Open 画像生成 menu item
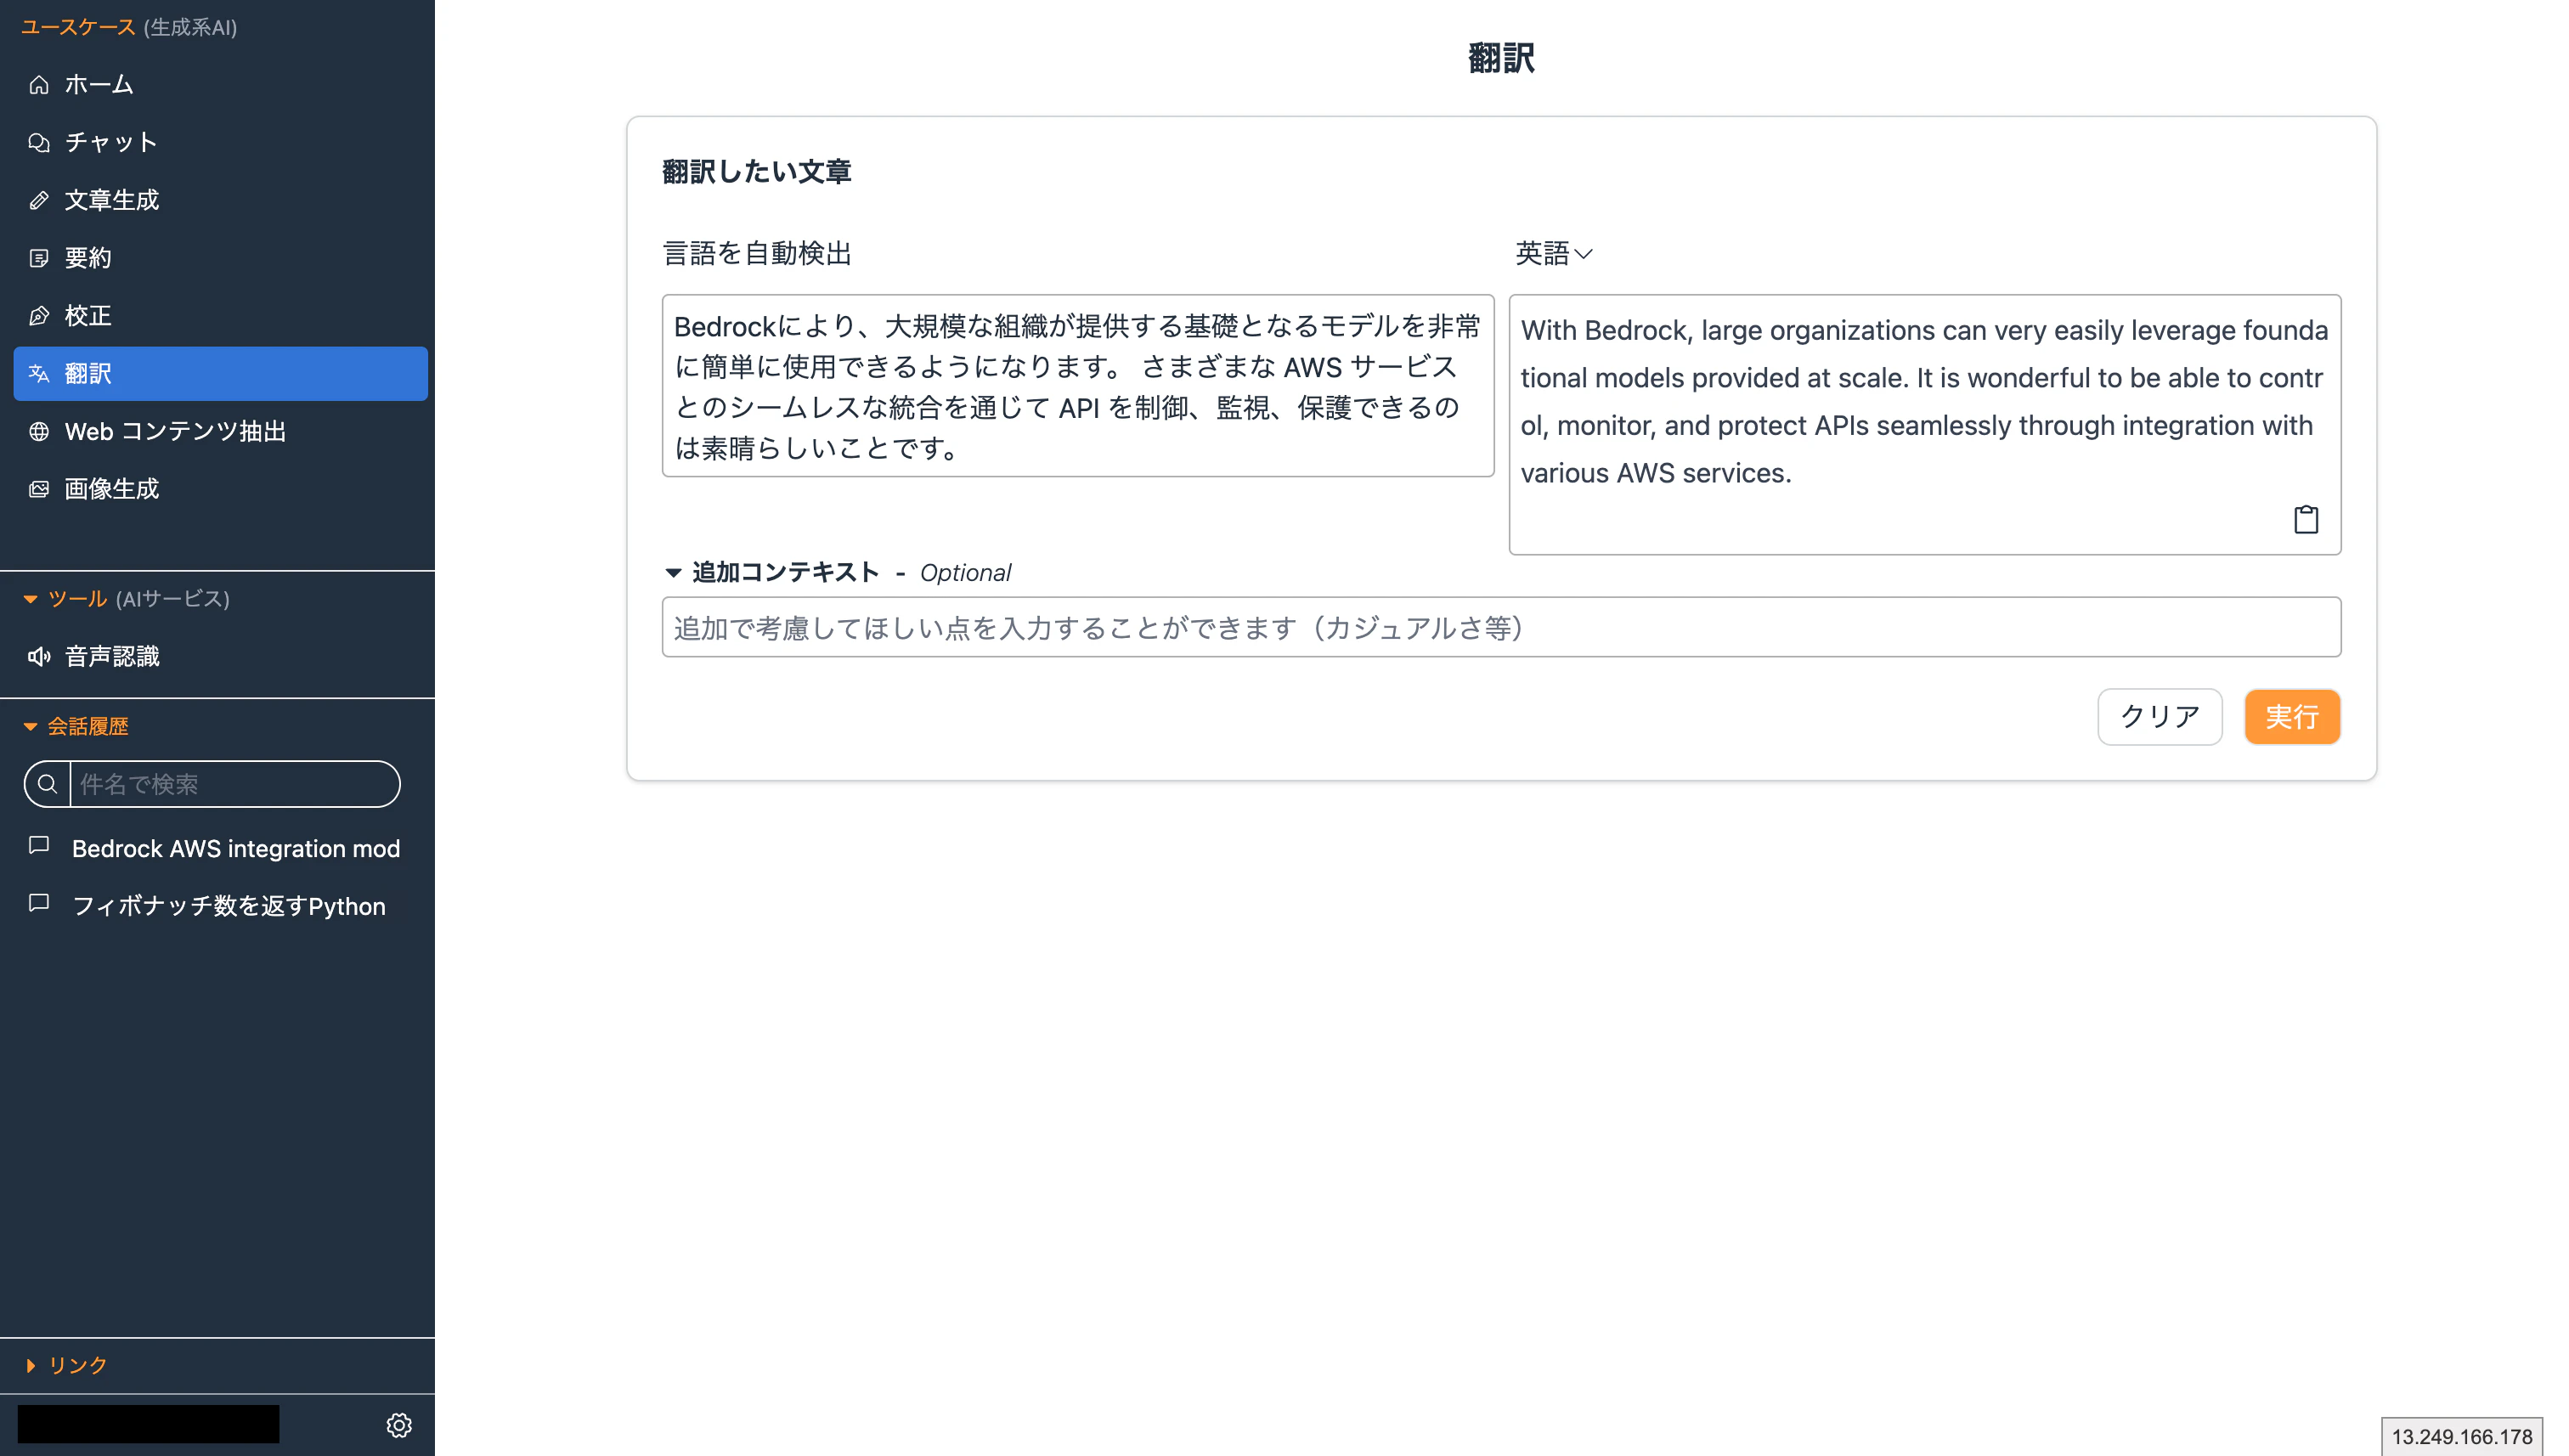The height and width of the screenshot is (1456, 2569). (x=220, y=489)
